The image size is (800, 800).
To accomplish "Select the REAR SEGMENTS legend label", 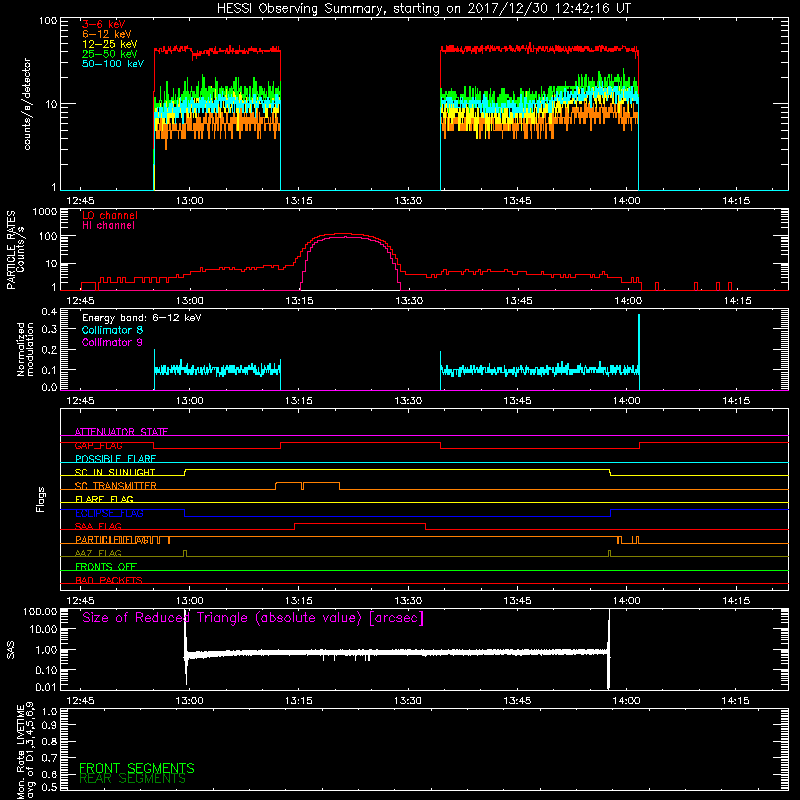I will pyautogui.click(x=132, y=779).
